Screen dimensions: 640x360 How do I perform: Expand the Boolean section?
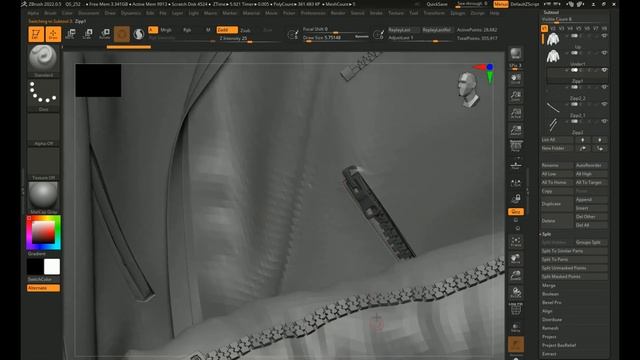pos(550,294)
